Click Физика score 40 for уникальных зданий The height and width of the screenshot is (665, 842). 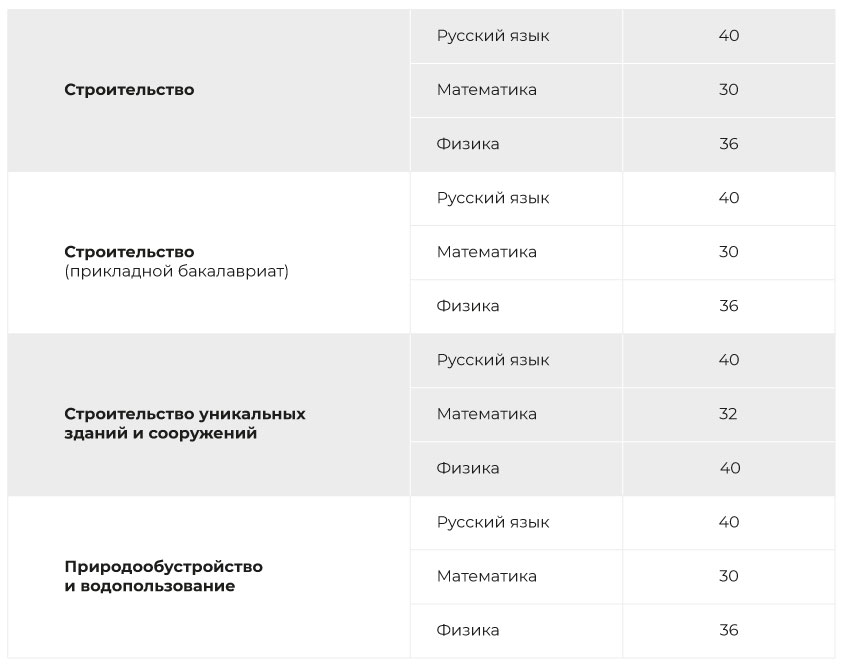pos(730,468)
